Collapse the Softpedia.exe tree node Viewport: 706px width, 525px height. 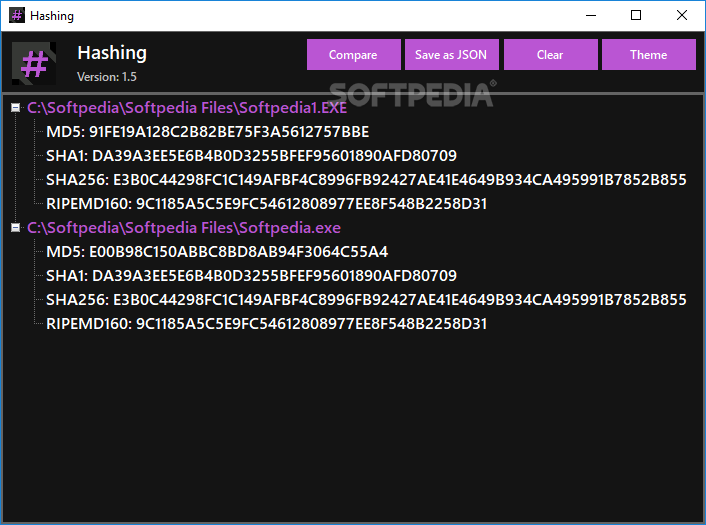pos(15,228)
